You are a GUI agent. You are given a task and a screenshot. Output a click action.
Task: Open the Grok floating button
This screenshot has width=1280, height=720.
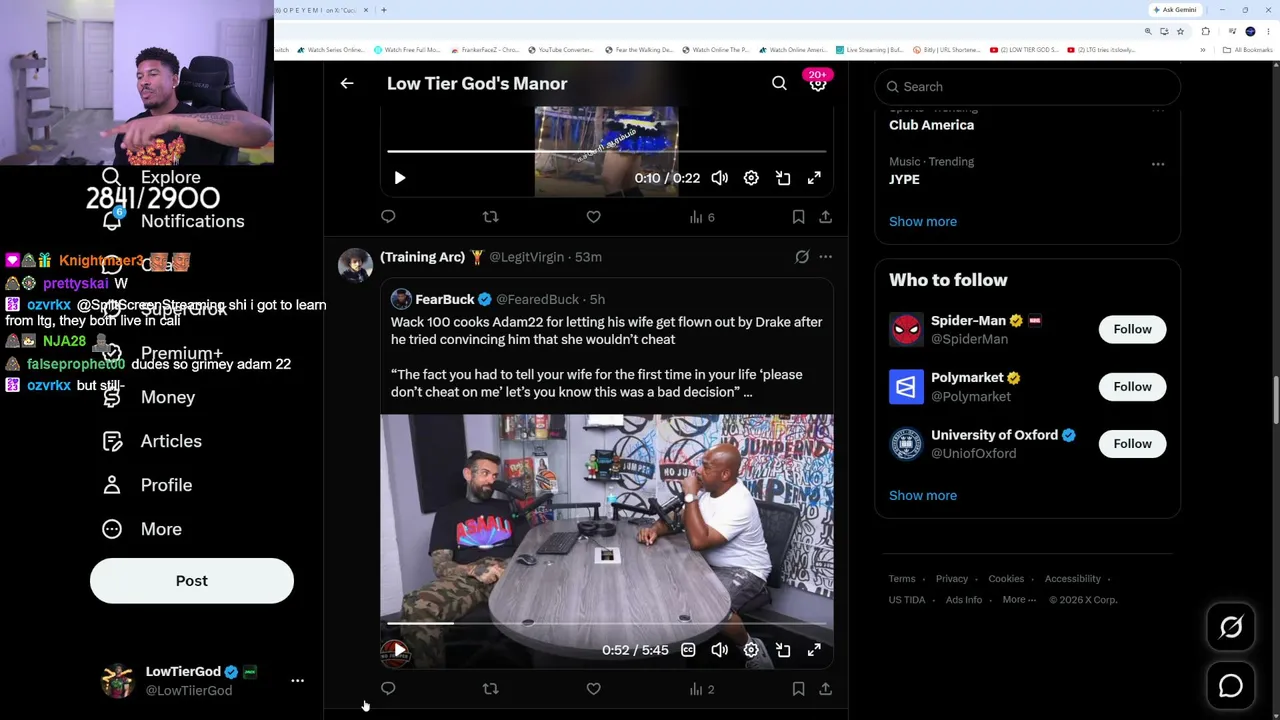[1231, 627]
